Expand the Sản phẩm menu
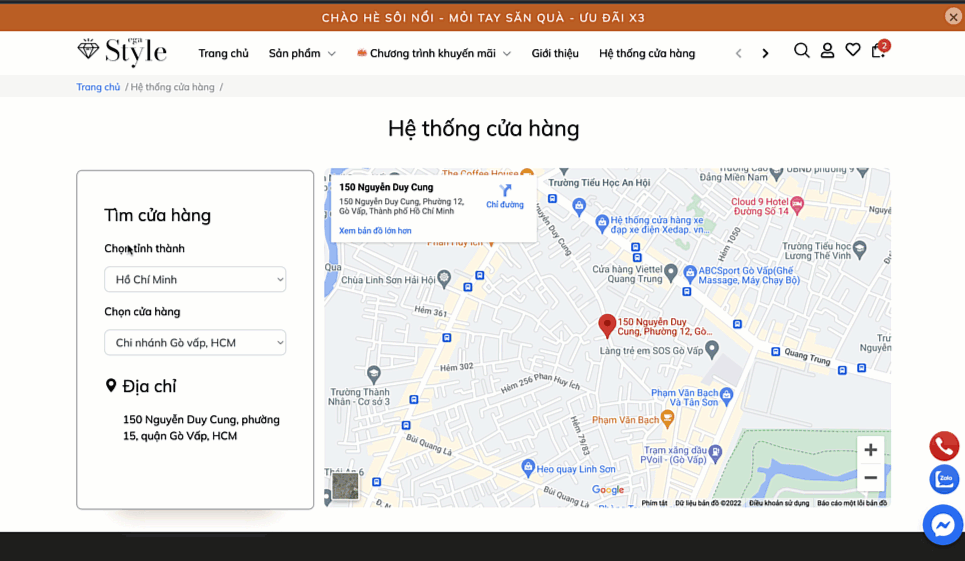This screenshot has height=561, width=965. click(302, 54)
